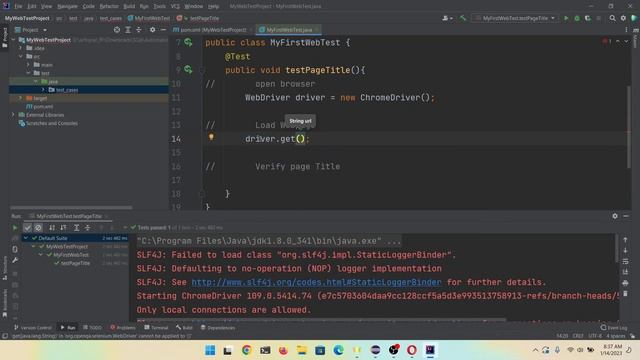Sort test results alphabetically in Run panel
640x360 pixels.
pos(52,228)
